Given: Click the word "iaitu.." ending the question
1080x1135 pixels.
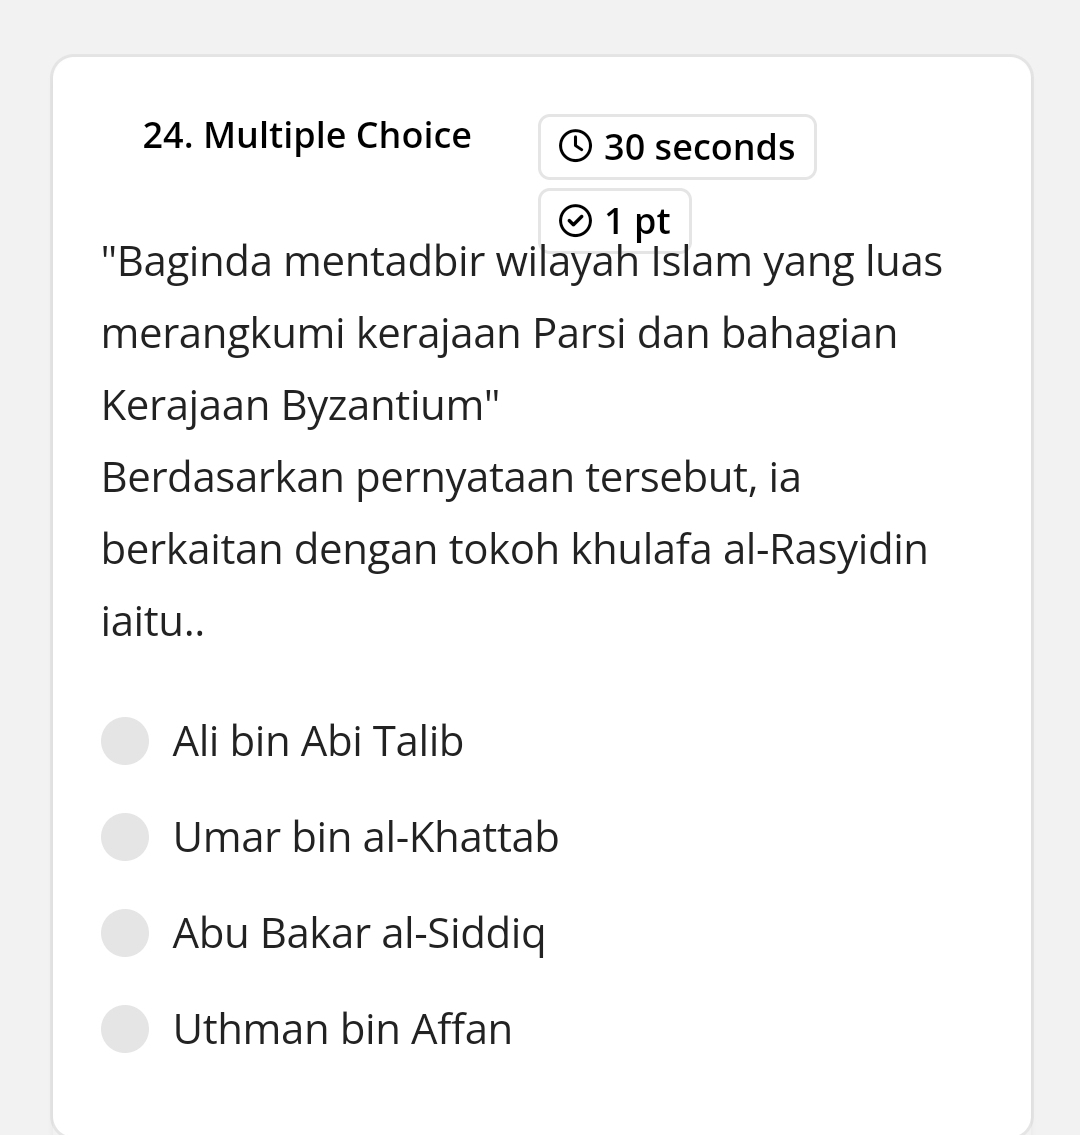Looking at the screenshot, I should tap(153, 621).
